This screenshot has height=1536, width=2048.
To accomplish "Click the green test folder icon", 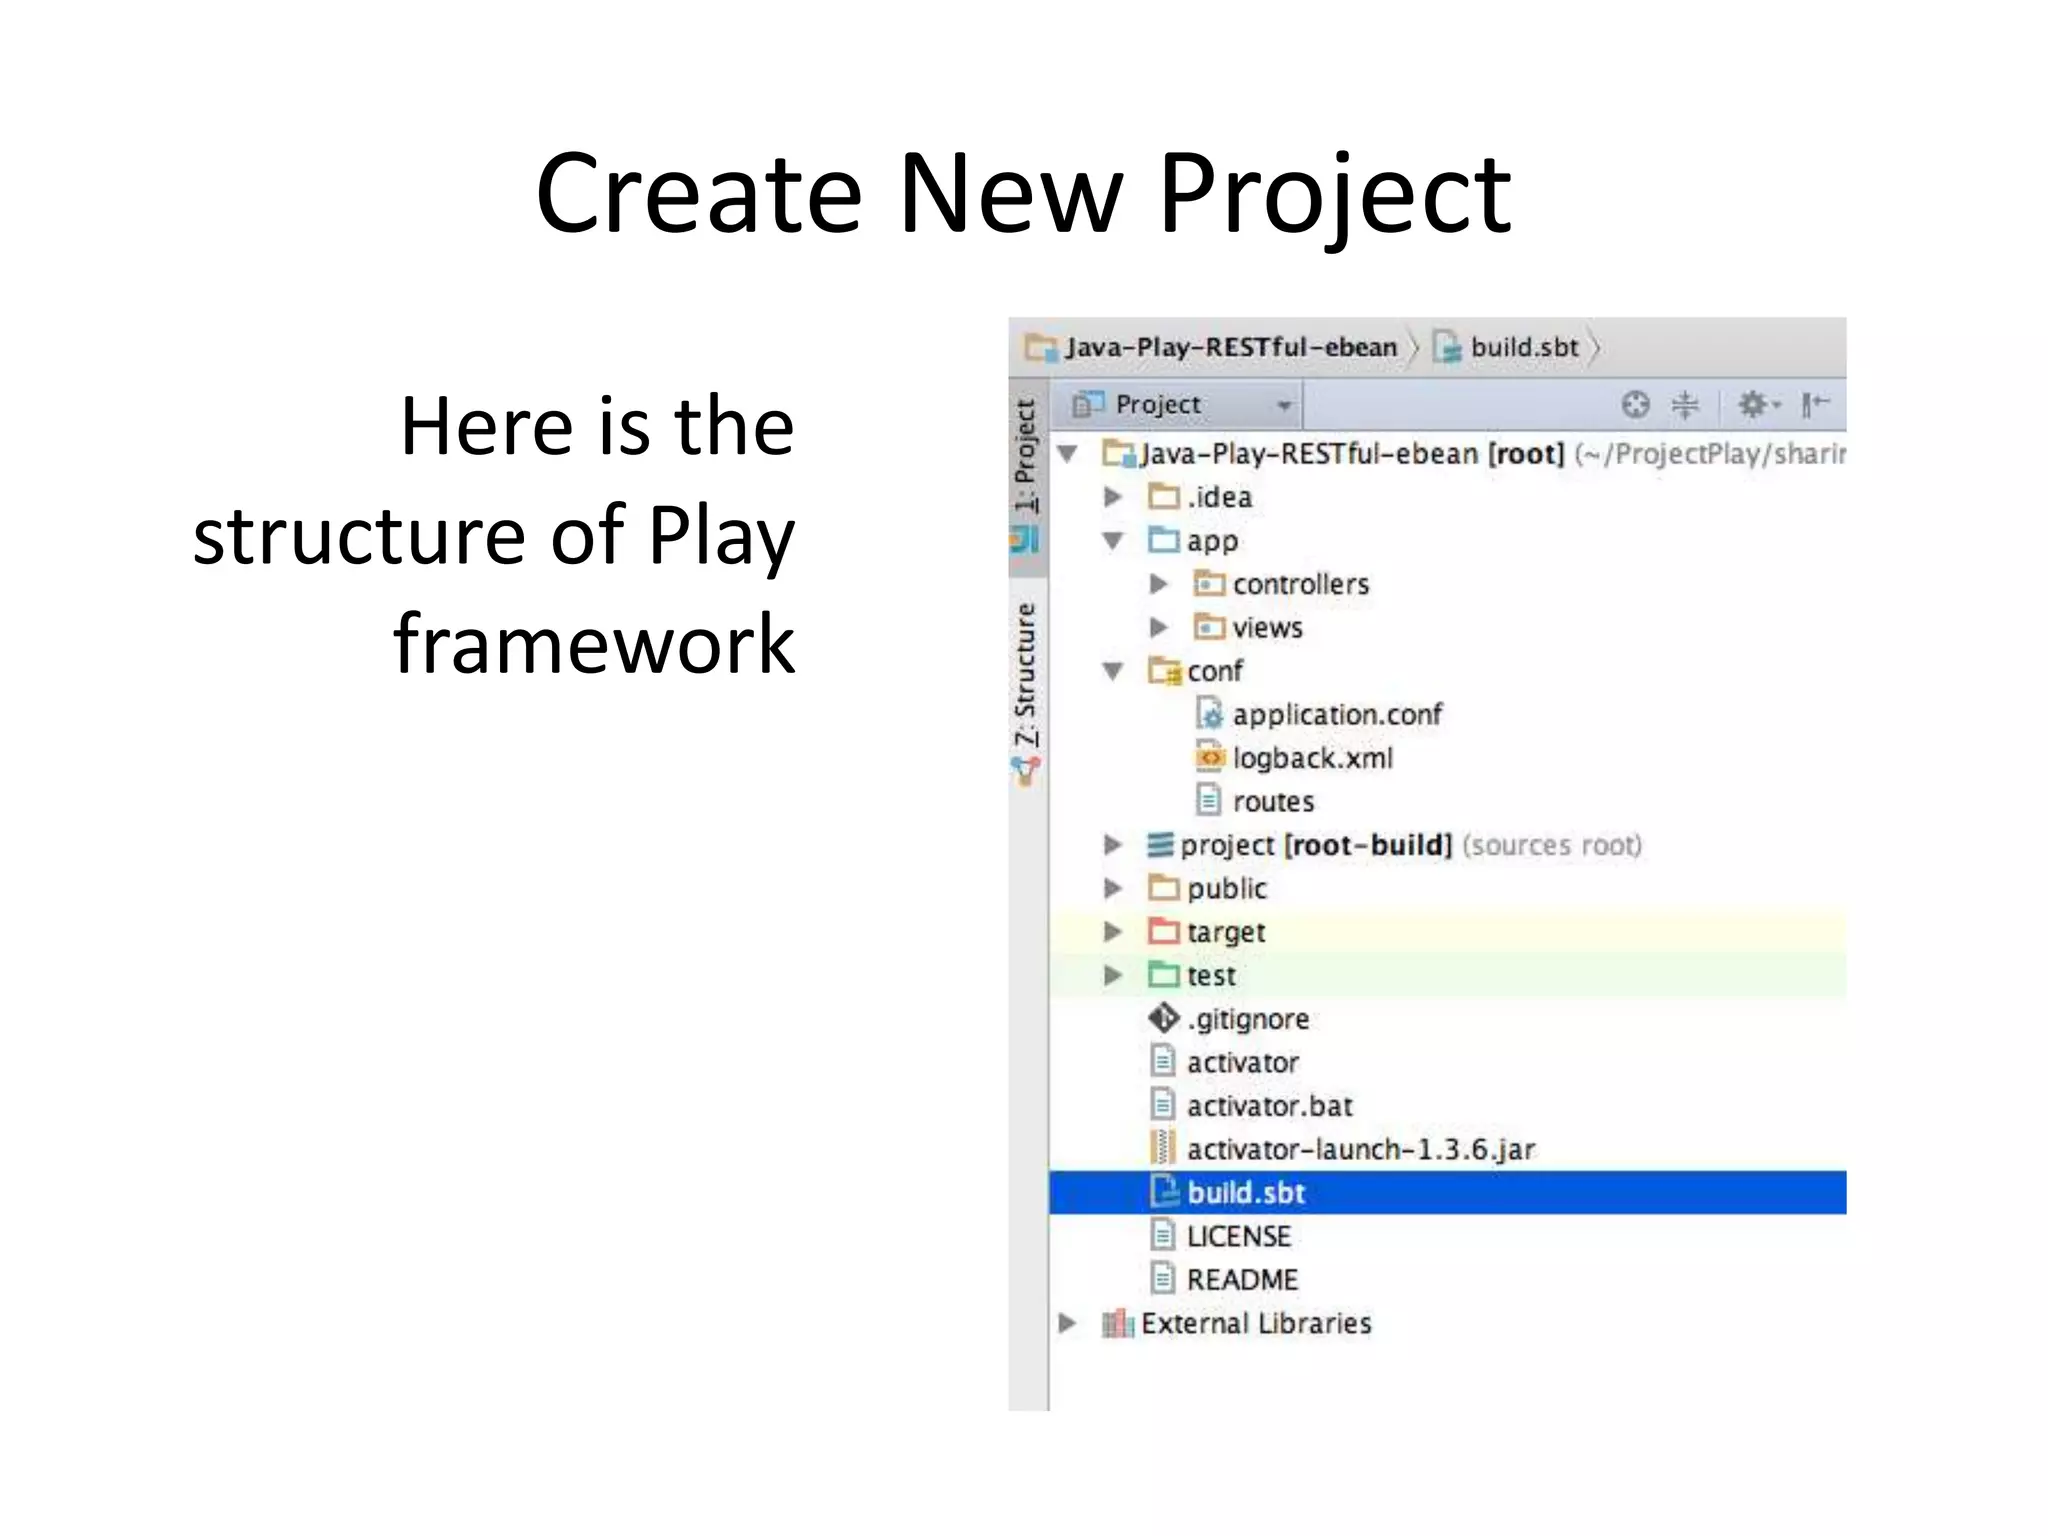I will pyautogui.click(x=1164, y=974).
